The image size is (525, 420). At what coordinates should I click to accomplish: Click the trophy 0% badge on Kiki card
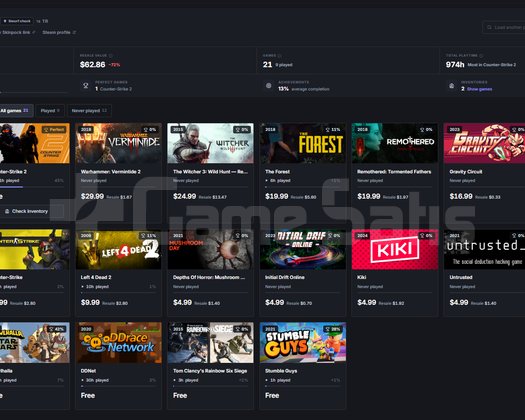point(426,236)
